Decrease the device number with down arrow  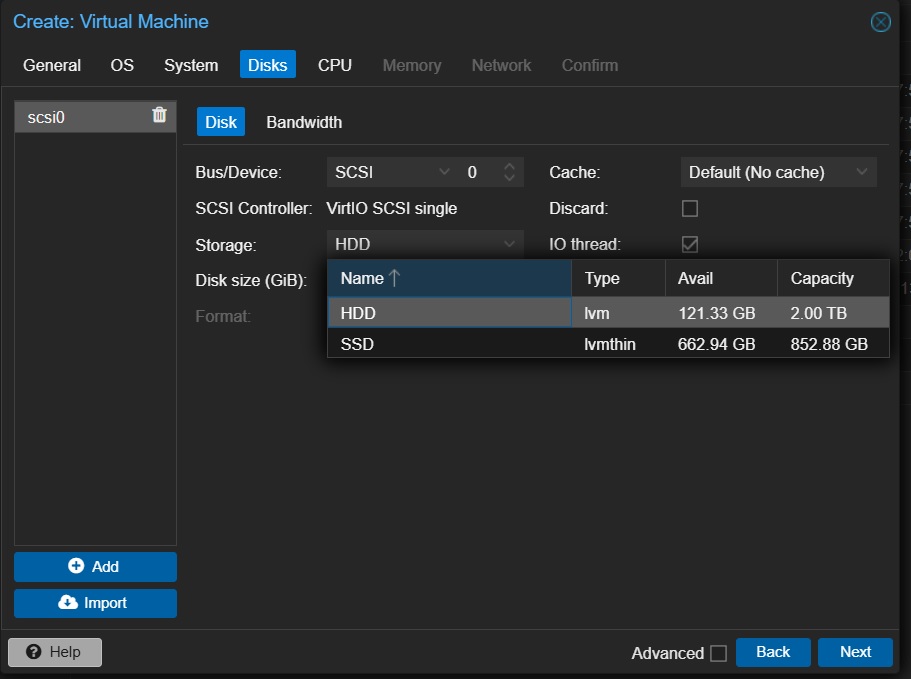click(510, 178)
